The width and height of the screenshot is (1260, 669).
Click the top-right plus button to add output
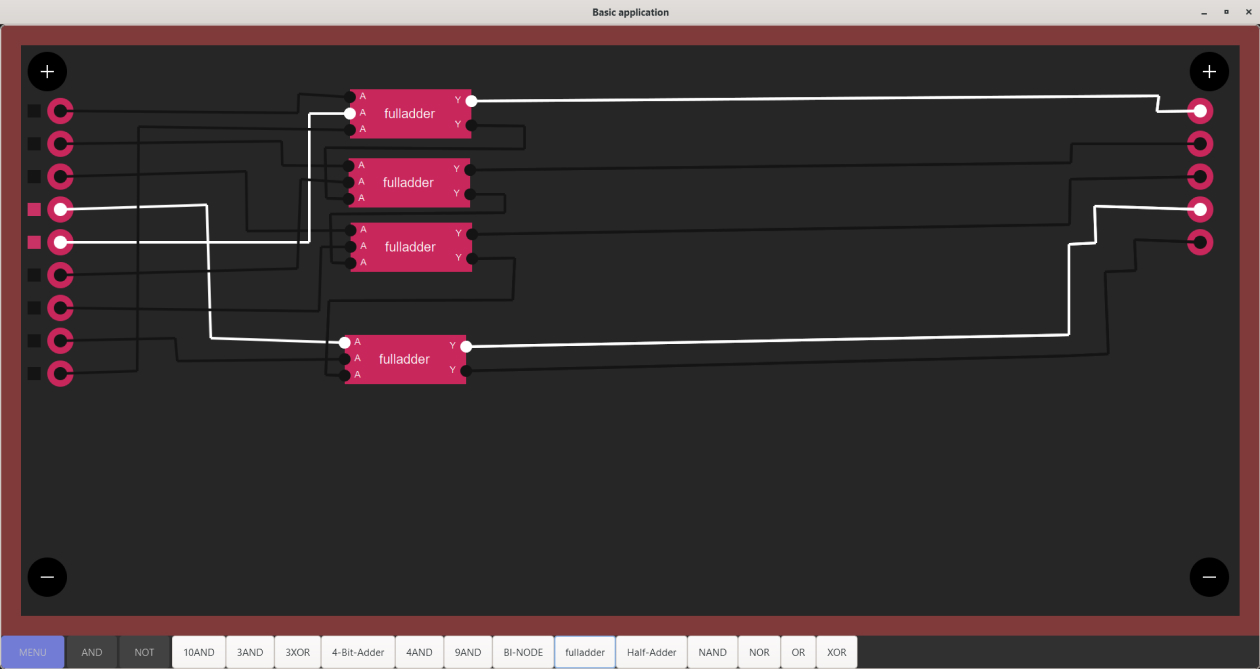click(x=1209, y=71)
